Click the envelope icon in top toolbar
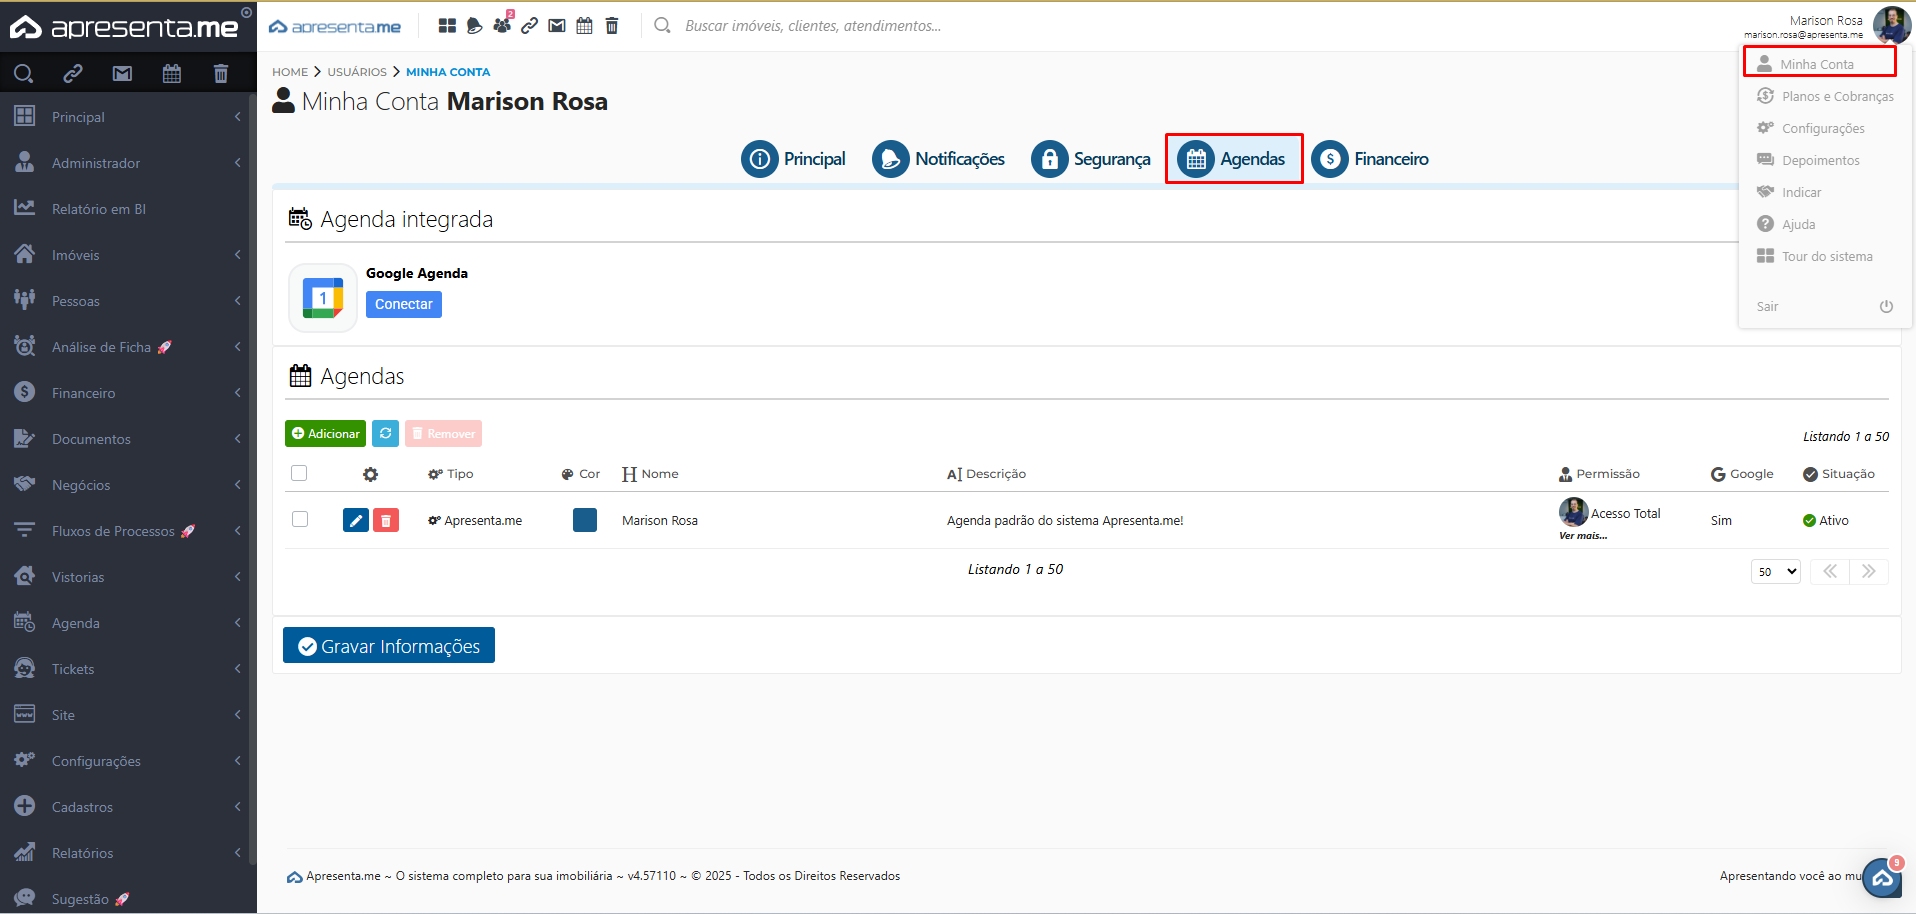 557,26
